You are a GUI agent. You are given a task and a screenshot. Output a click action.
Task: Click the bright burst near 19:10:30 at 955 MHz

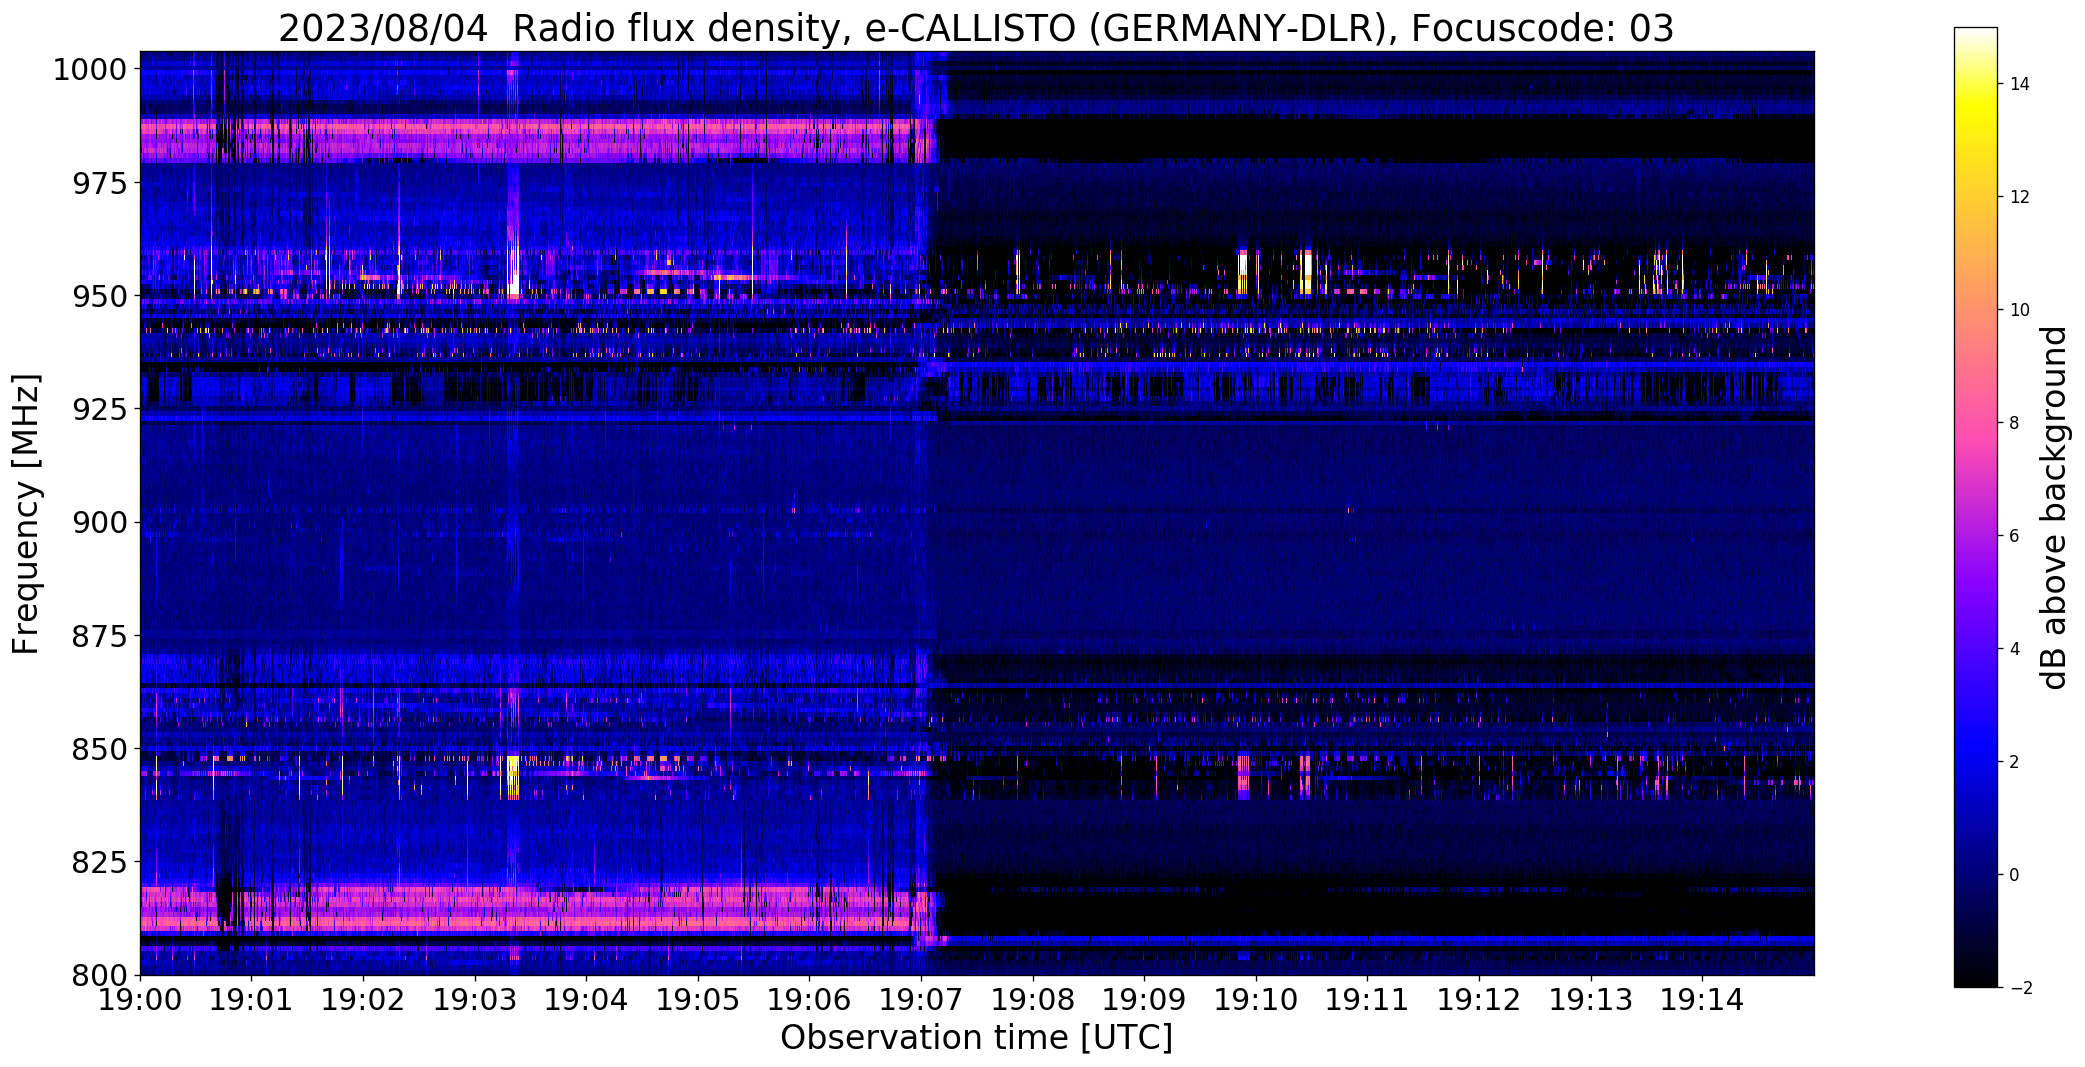tap(1306, 272)
